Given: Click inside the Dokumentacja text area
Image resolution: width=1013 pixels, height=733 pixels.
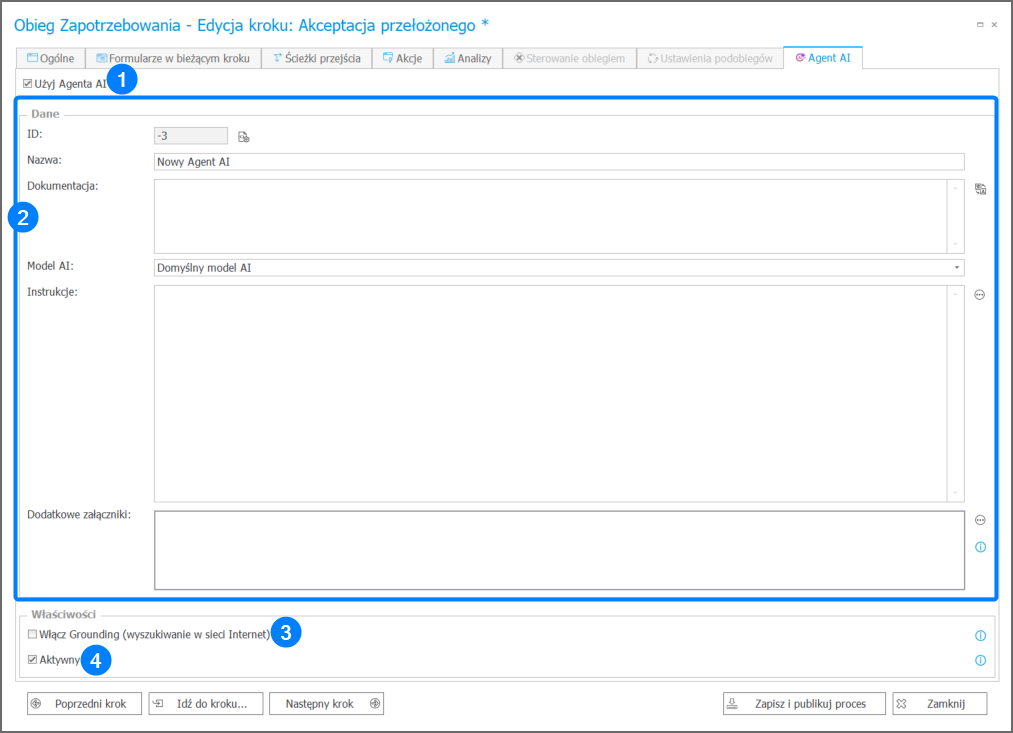Looking at the screenshot, I should (x=550, y=216).
